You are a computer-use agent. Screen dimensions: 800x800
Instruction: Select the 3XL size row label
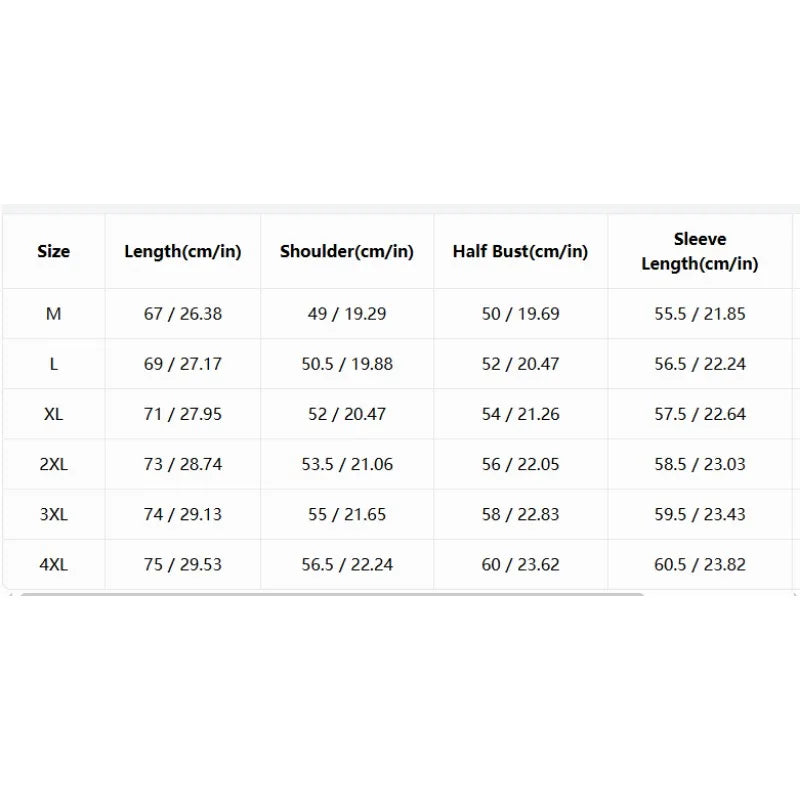[54, 514]
